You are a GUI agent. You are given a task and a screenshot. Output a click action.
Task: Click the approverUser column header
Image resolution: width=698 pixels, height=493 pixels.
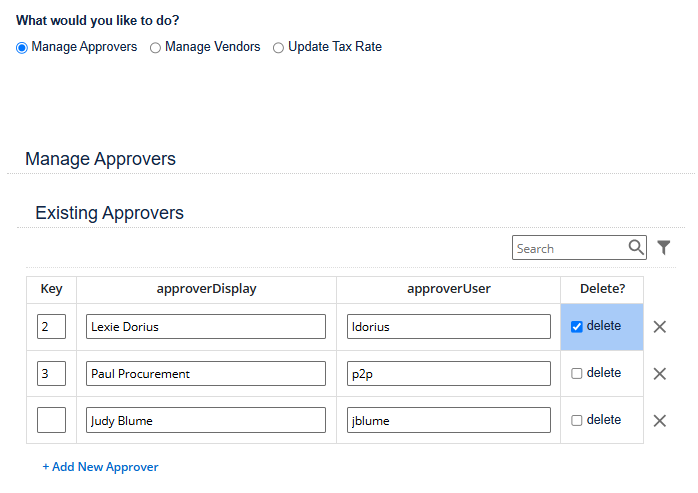coord(449,289)
